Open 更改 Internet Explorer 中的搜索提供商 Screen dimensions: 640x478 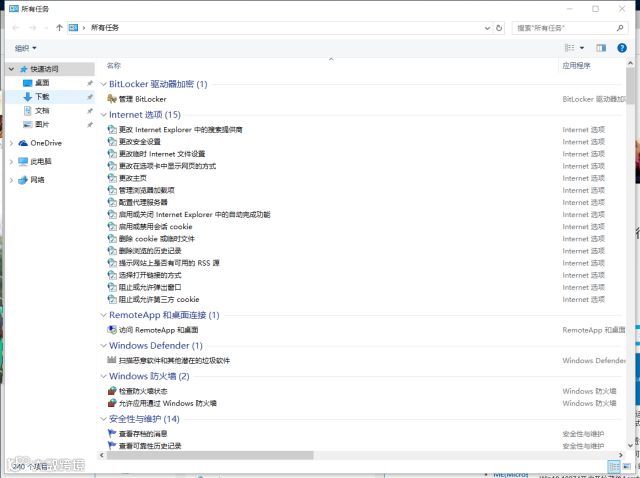(x=180, y=129)
